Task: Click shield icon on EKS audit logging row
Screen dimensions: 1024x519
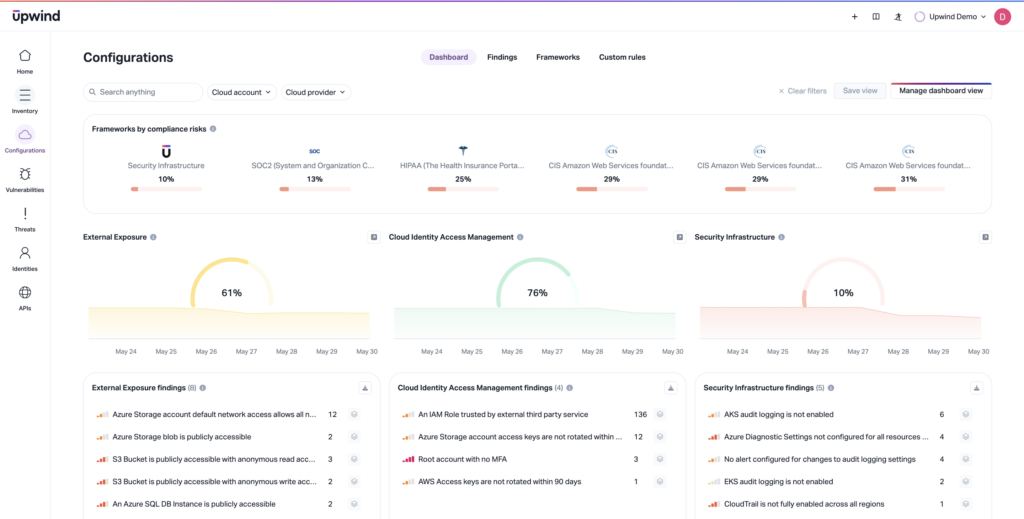Action: (x=966, y=482)
